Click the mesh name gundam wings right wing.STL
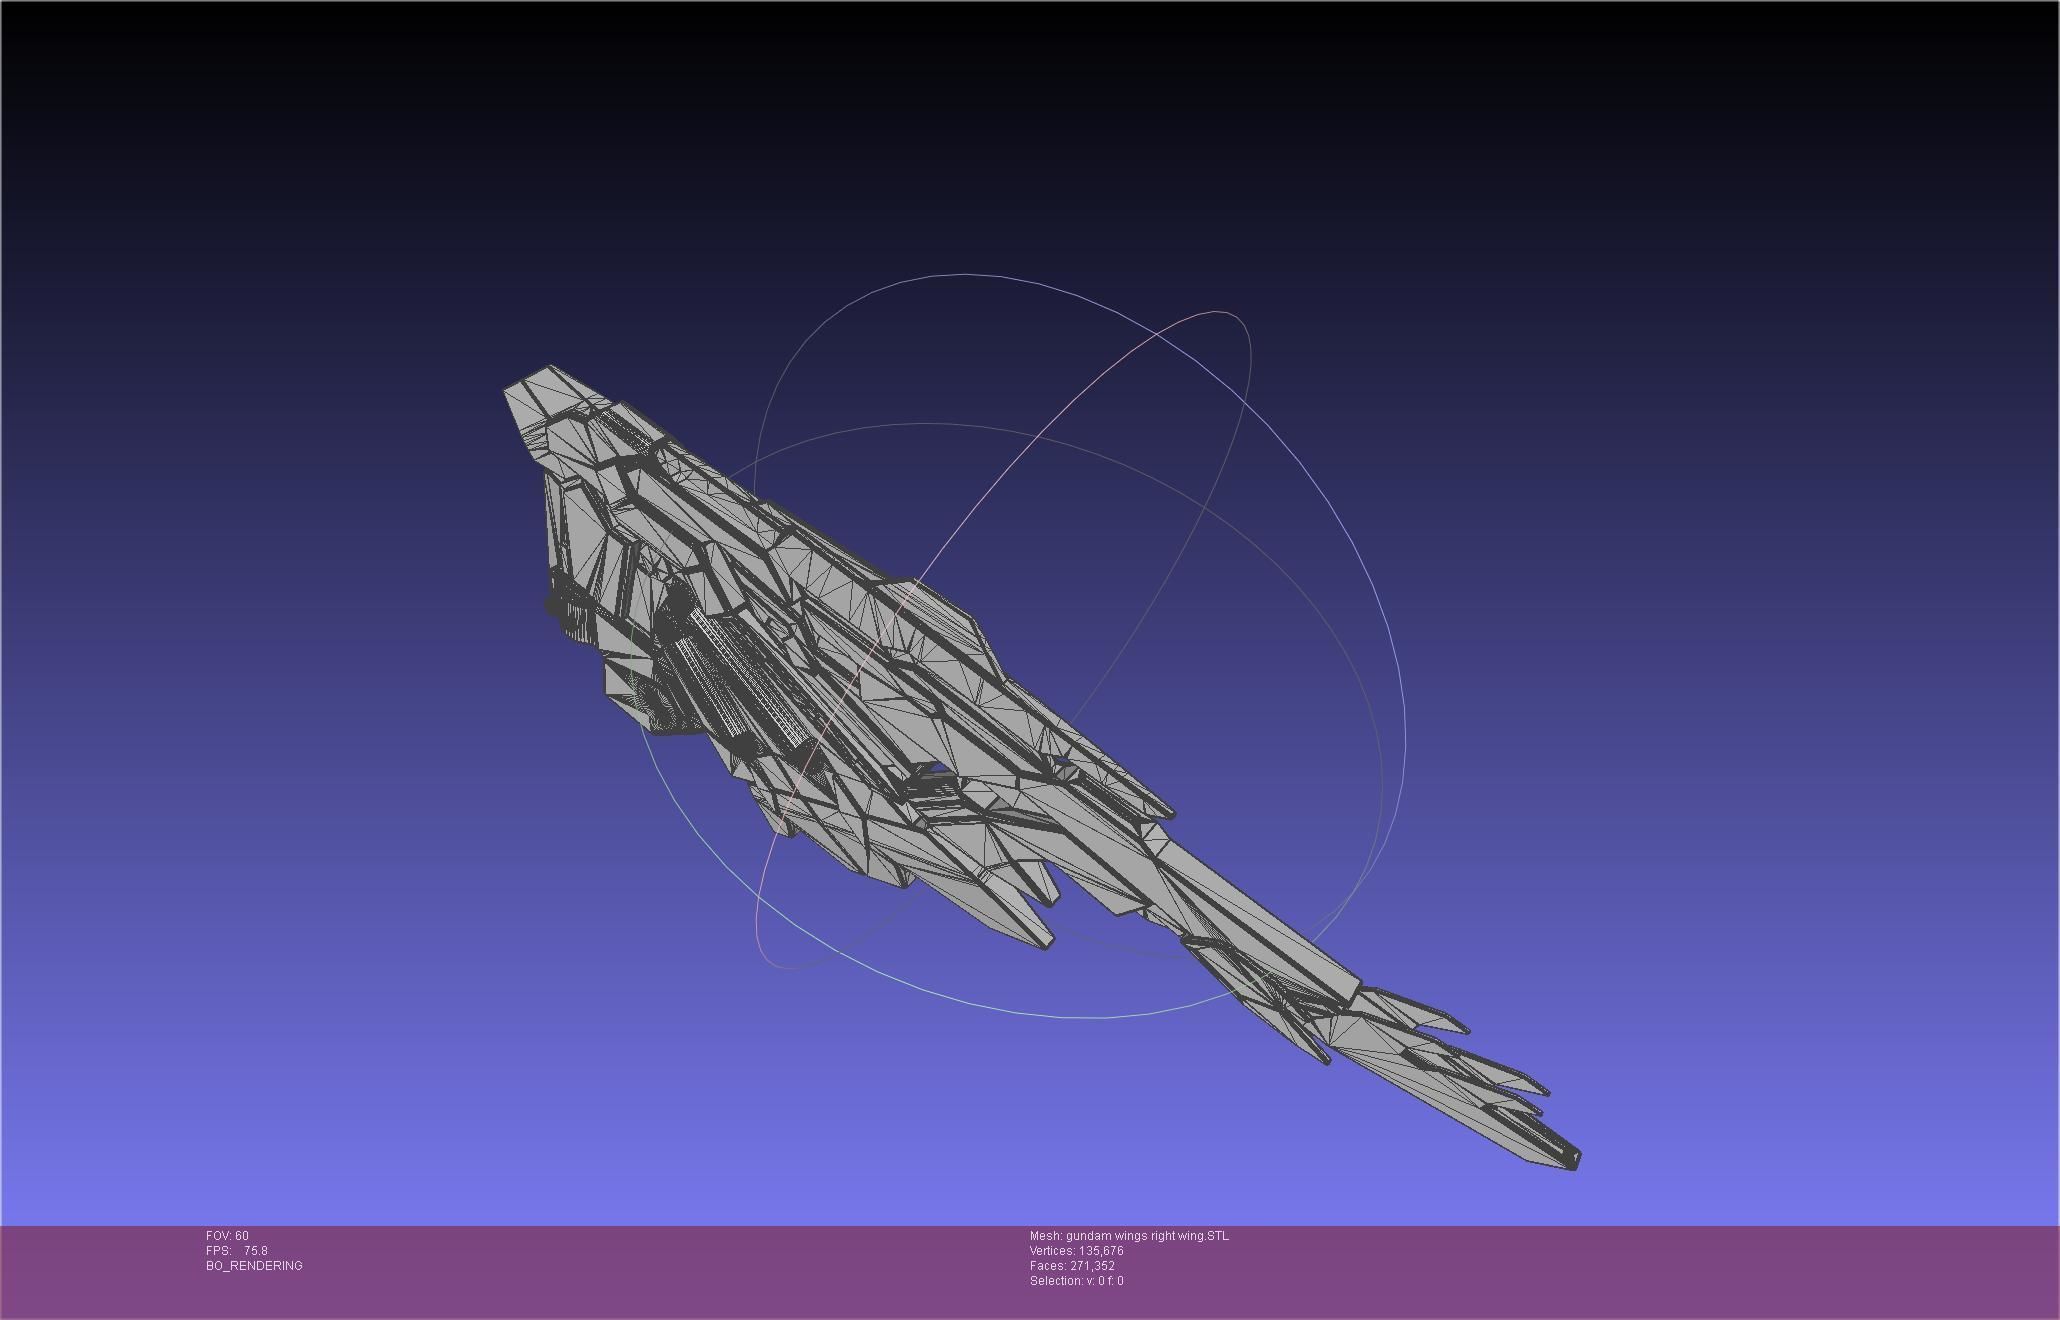2060x1320 pixels. point(1129,1236)
